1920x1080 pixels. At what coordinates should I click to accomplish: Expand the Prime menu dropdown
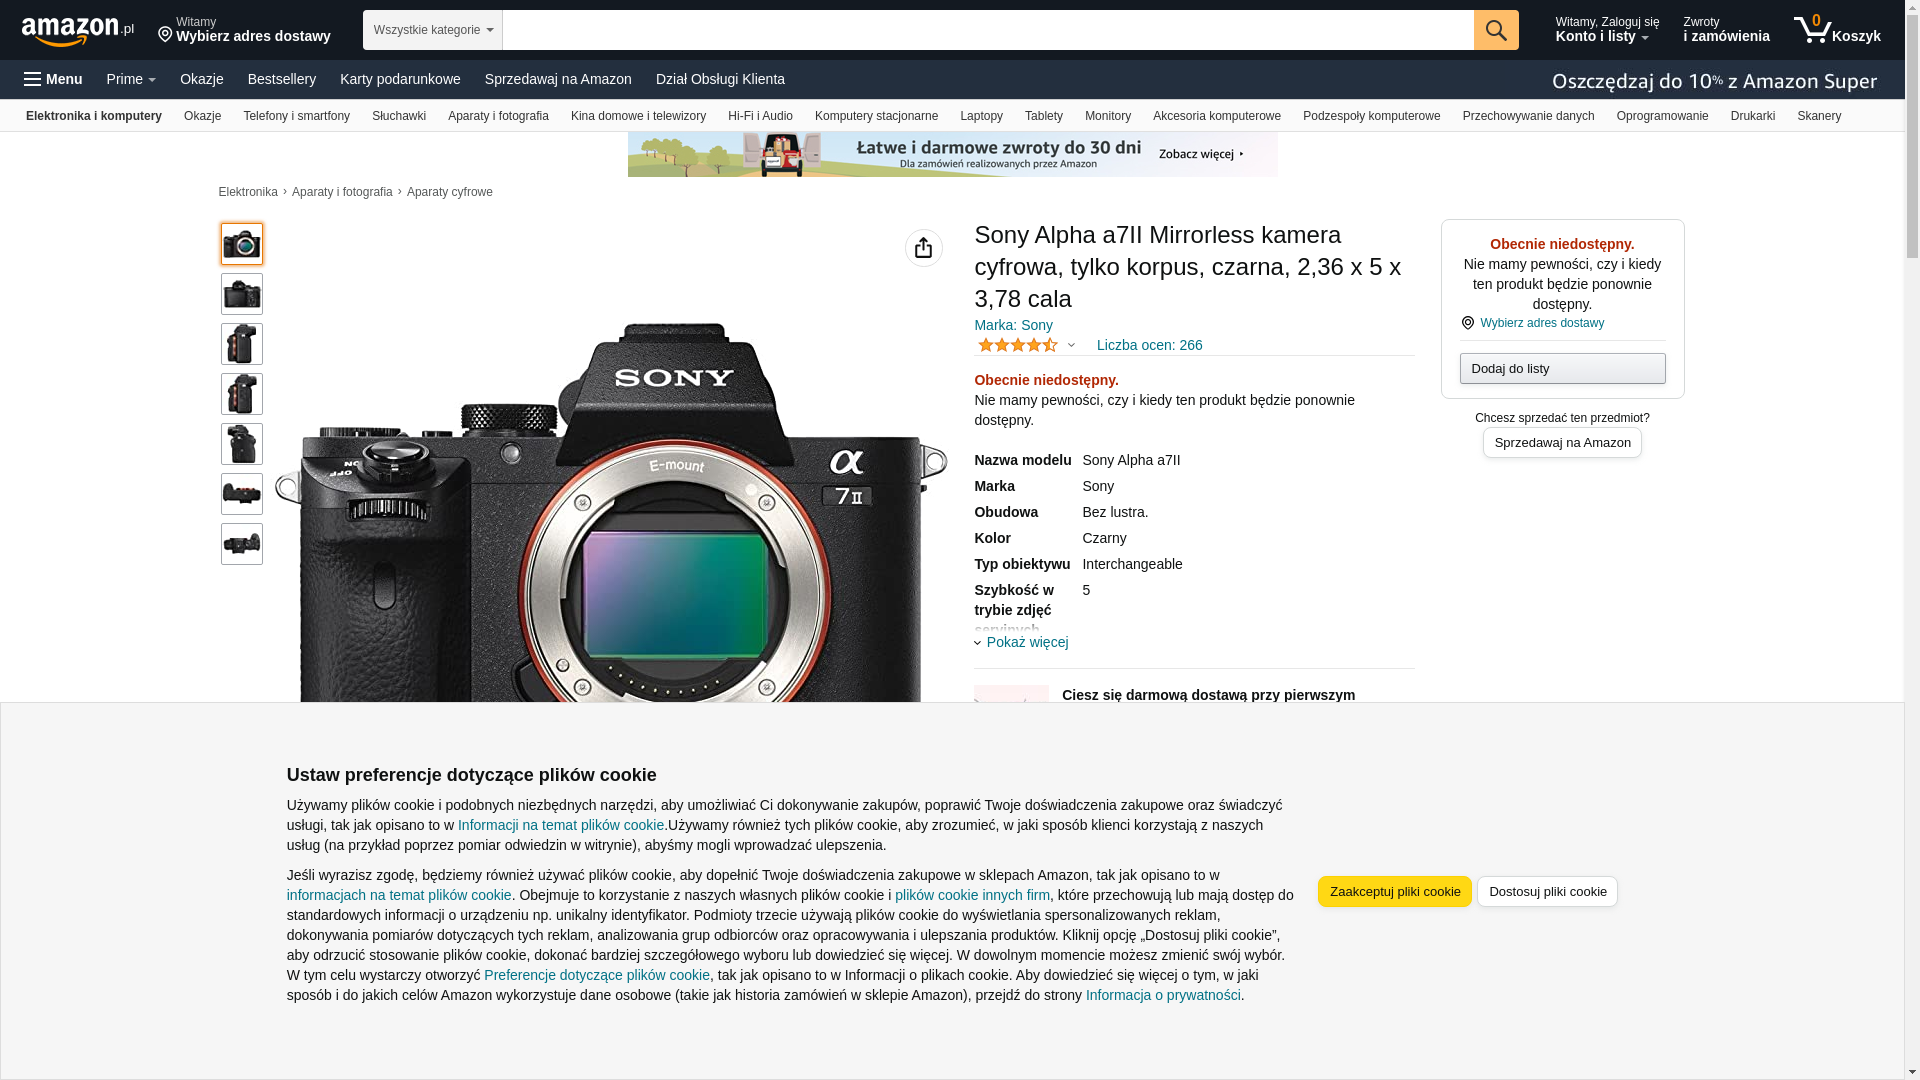[x=131, y=79]
